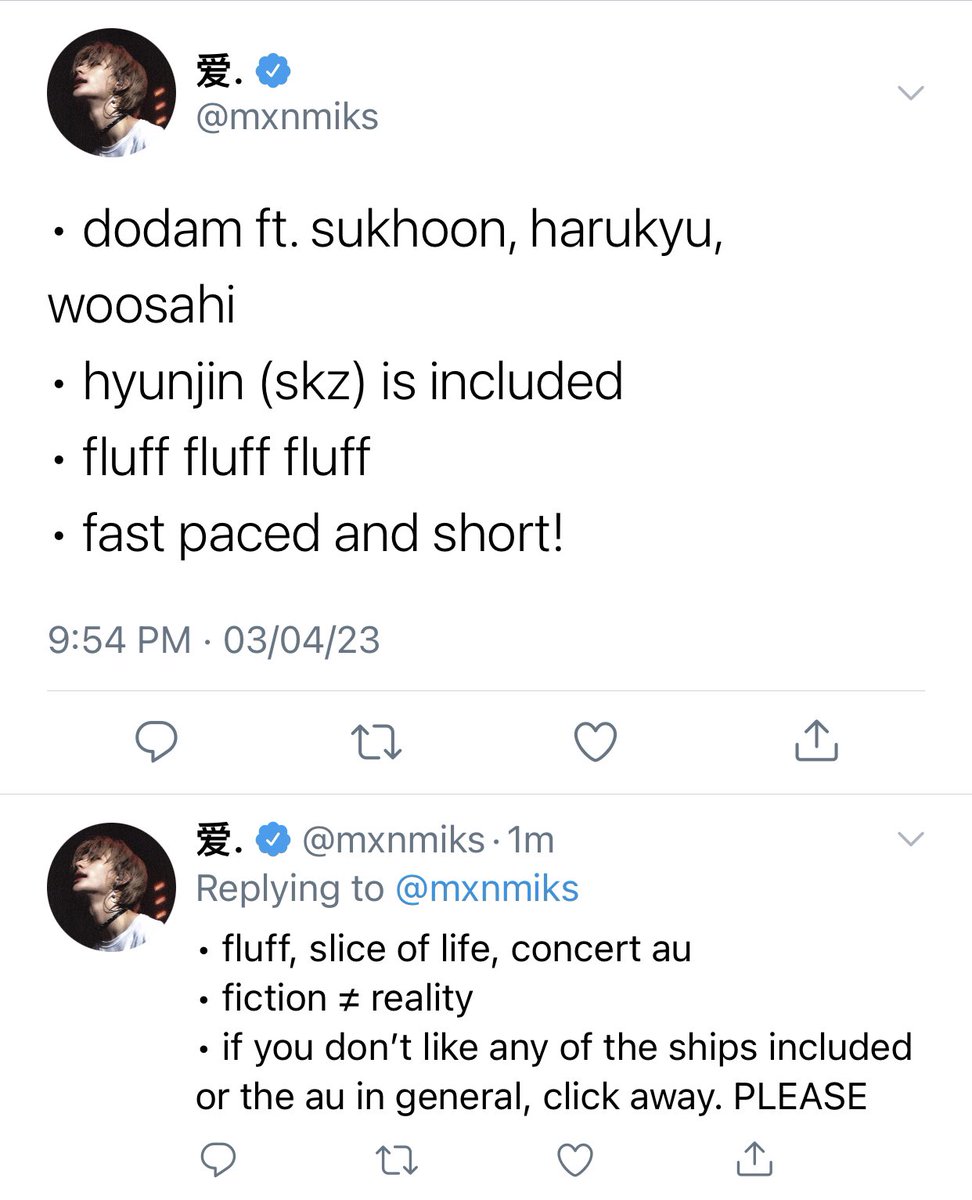Select the display name 爱. on the reply

point(220,841)
